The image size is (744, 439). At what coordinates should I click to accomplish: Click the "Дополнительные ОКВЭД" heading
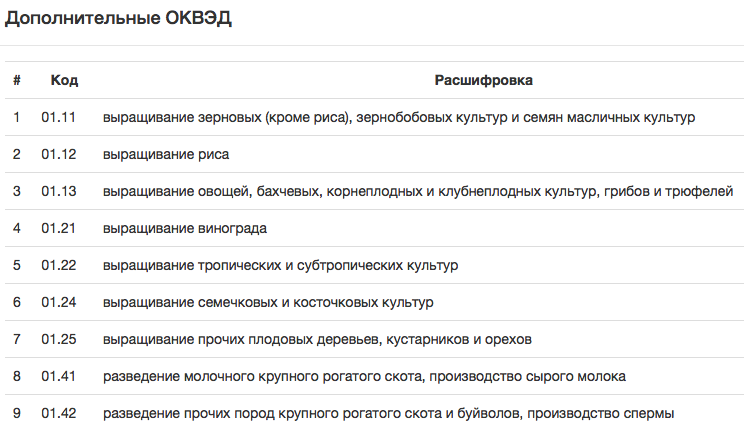point(119,20)
